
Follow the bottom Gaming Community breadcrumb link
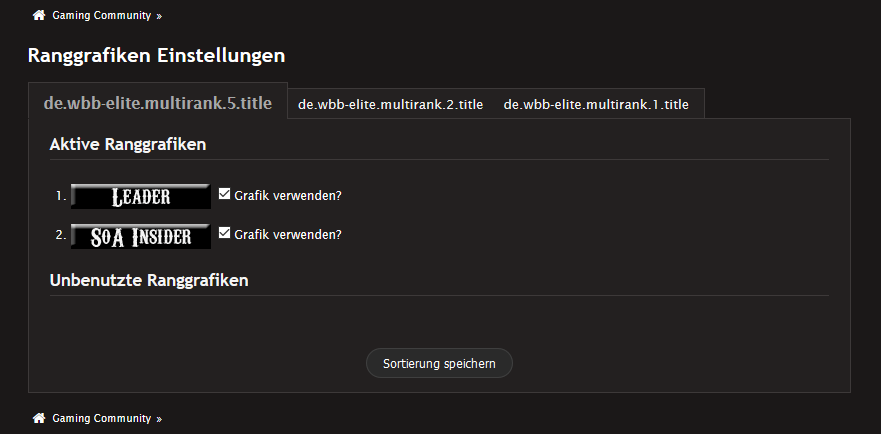click(101, 418)
